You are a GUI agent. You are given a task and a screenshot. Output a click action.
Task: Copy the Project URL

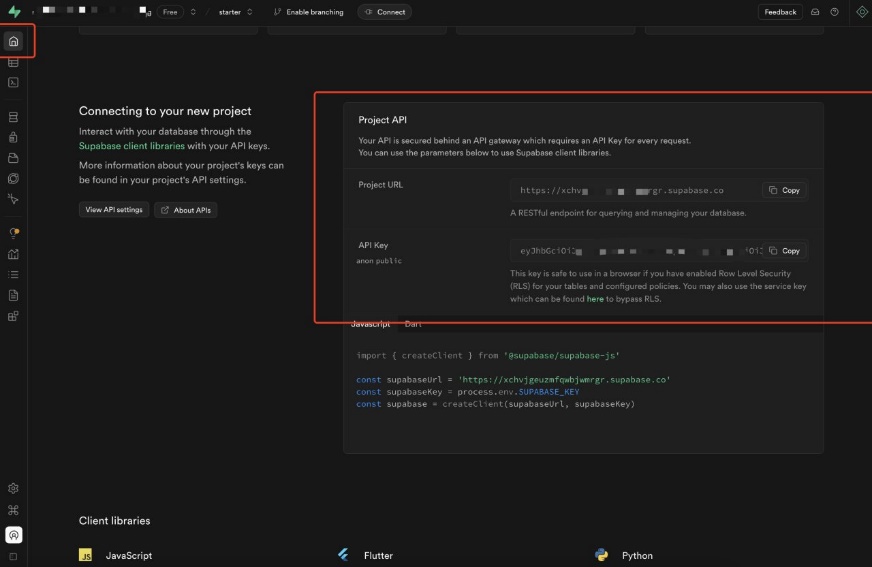point(784,190)
